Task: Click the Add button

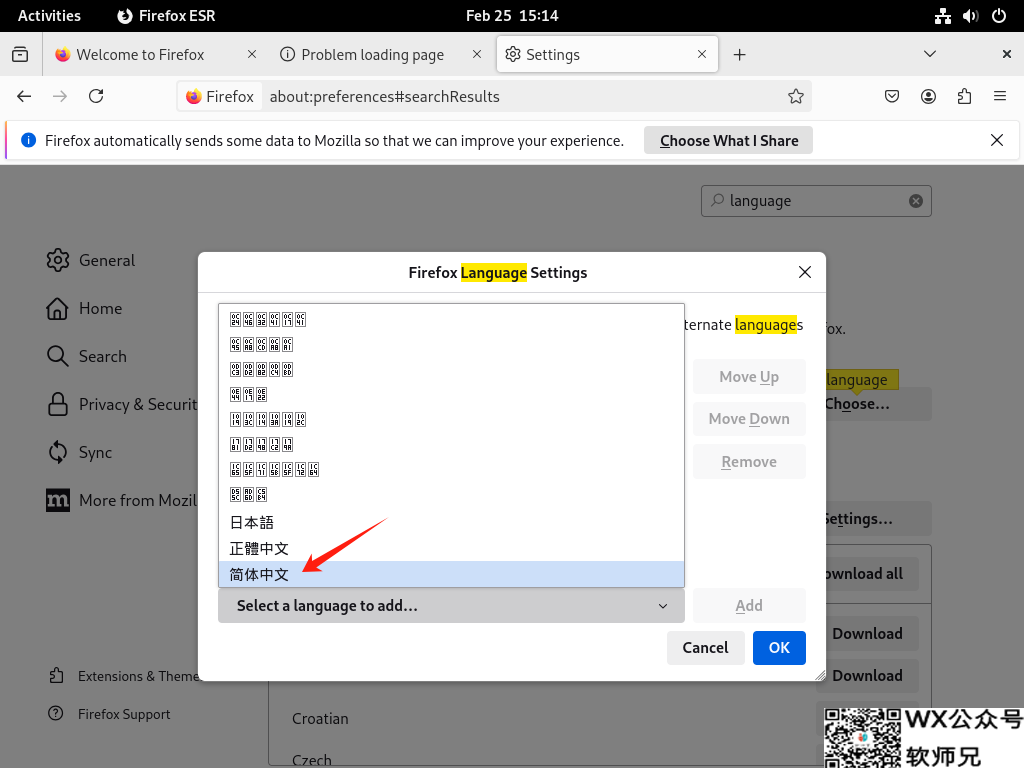Action: [x=749, y=605]
